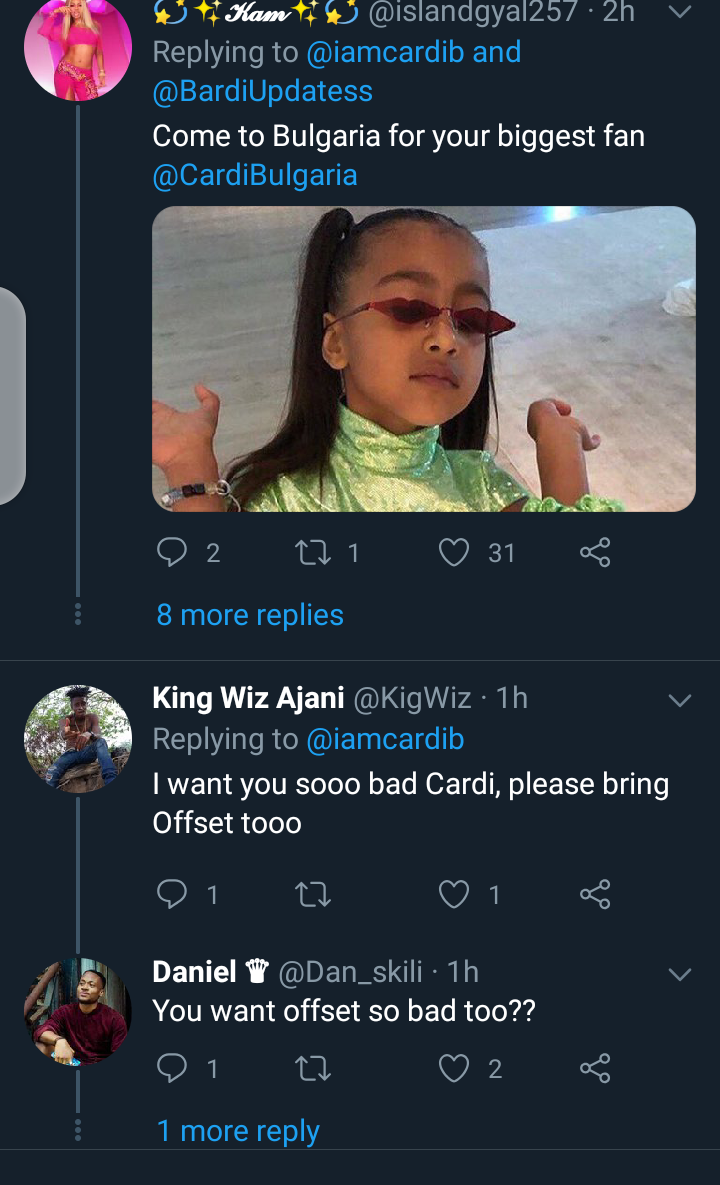Viewport: 720px width, 1185px height.
Task: Like Daniel's tweet
Action: (455, 1069)
